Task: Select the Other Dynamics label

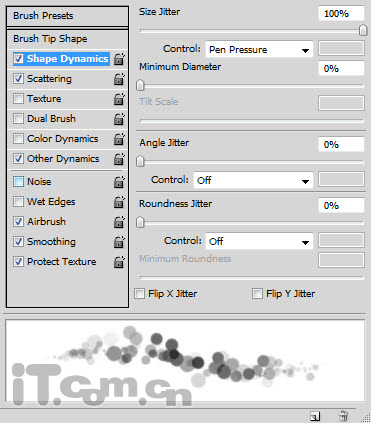Action: pyautogui.click(x=63, y=159)
